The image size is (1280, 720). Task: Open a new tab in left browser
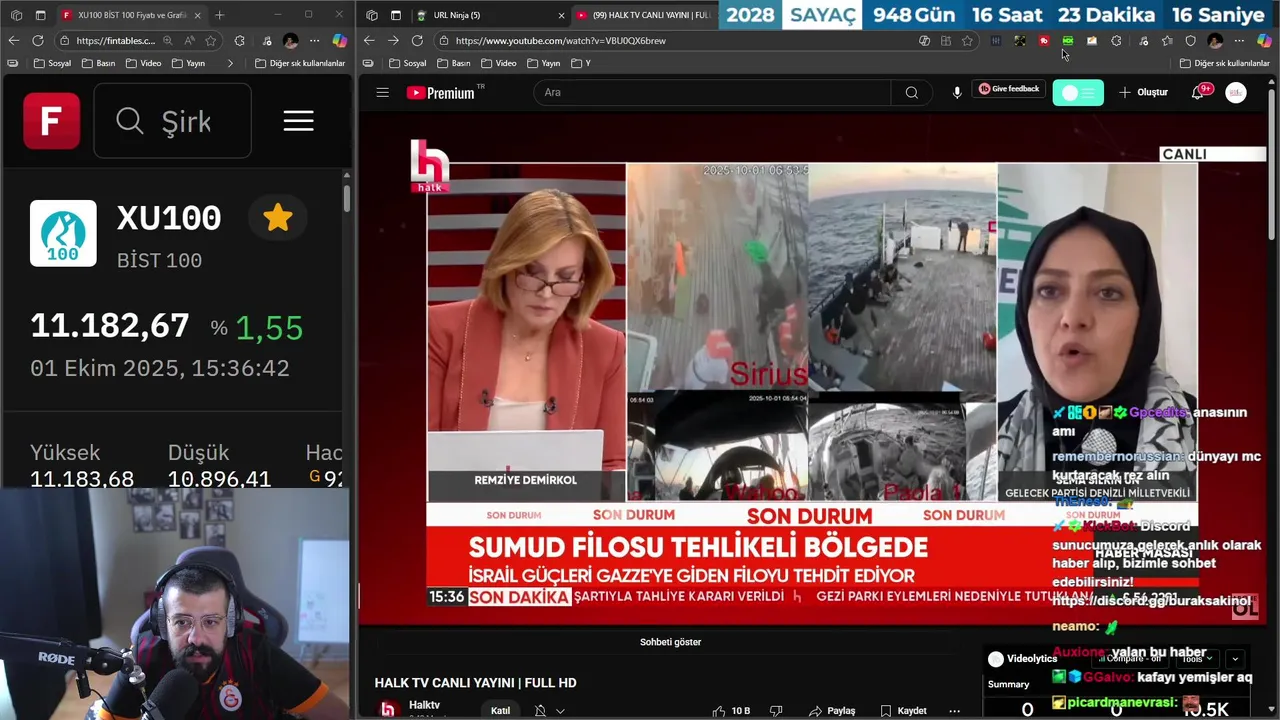(219, 15)
